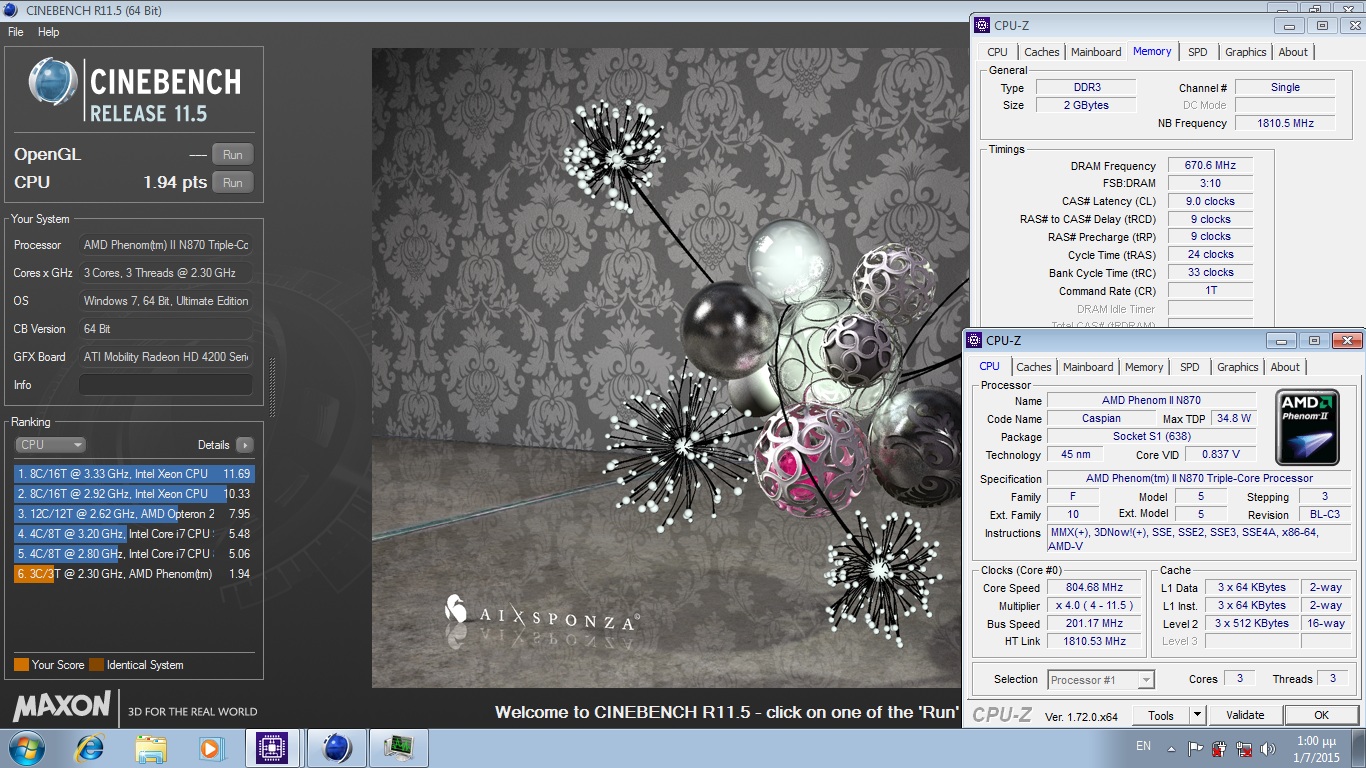1366x768 pixels.
Task: Open Memory tab in front CPU-Z window
Action: tap(1144, 367)
